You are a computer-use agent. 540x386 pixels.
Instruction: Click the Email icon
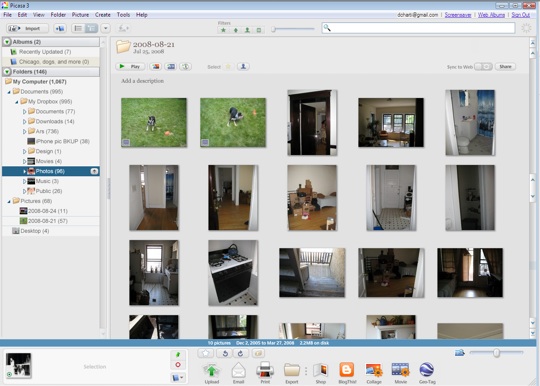[238, 373]
